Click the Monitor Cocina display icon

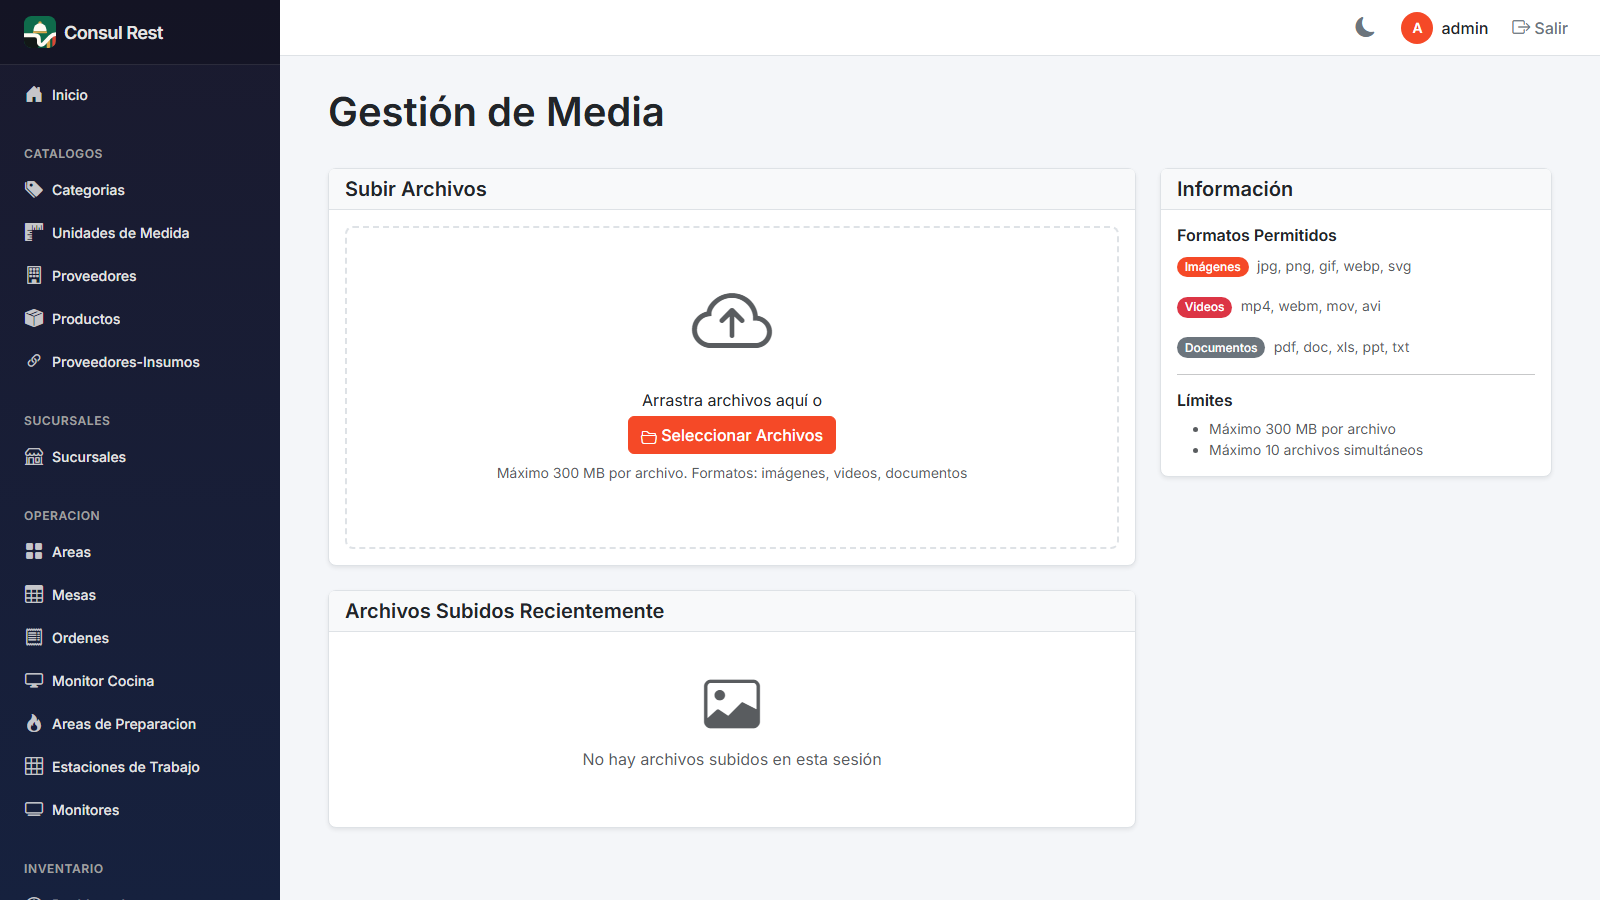(34, 680)
